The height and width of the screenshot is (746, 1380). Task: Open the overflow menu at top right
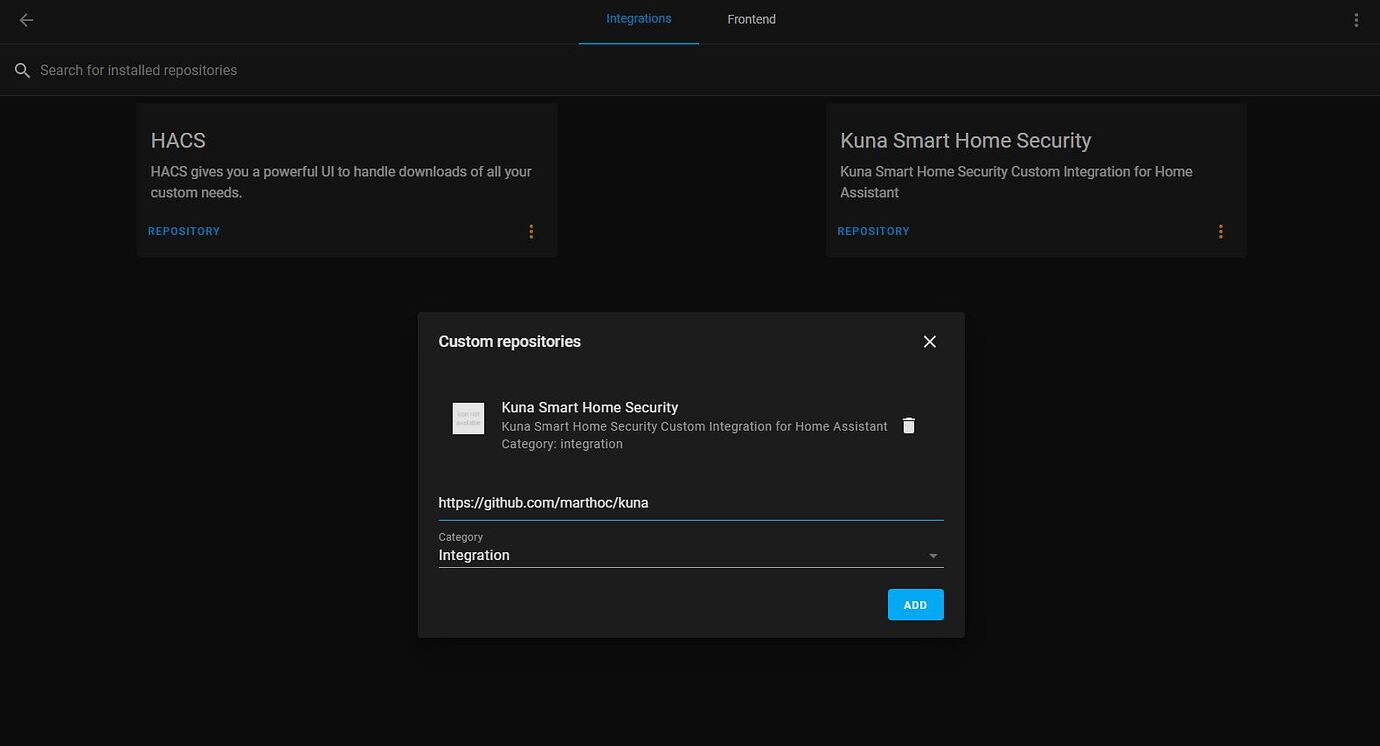(x=1355, y=19)
